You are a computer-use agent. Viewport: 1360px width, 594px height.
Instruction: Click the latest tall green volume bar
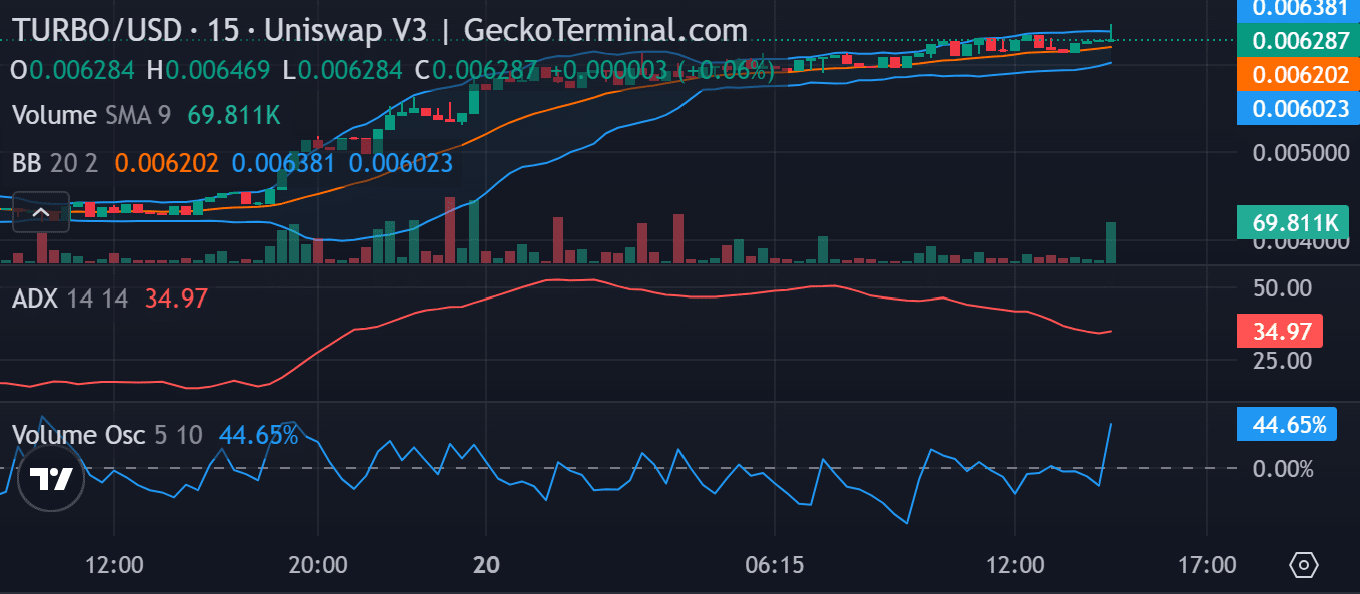click(x=1111, y=243)
